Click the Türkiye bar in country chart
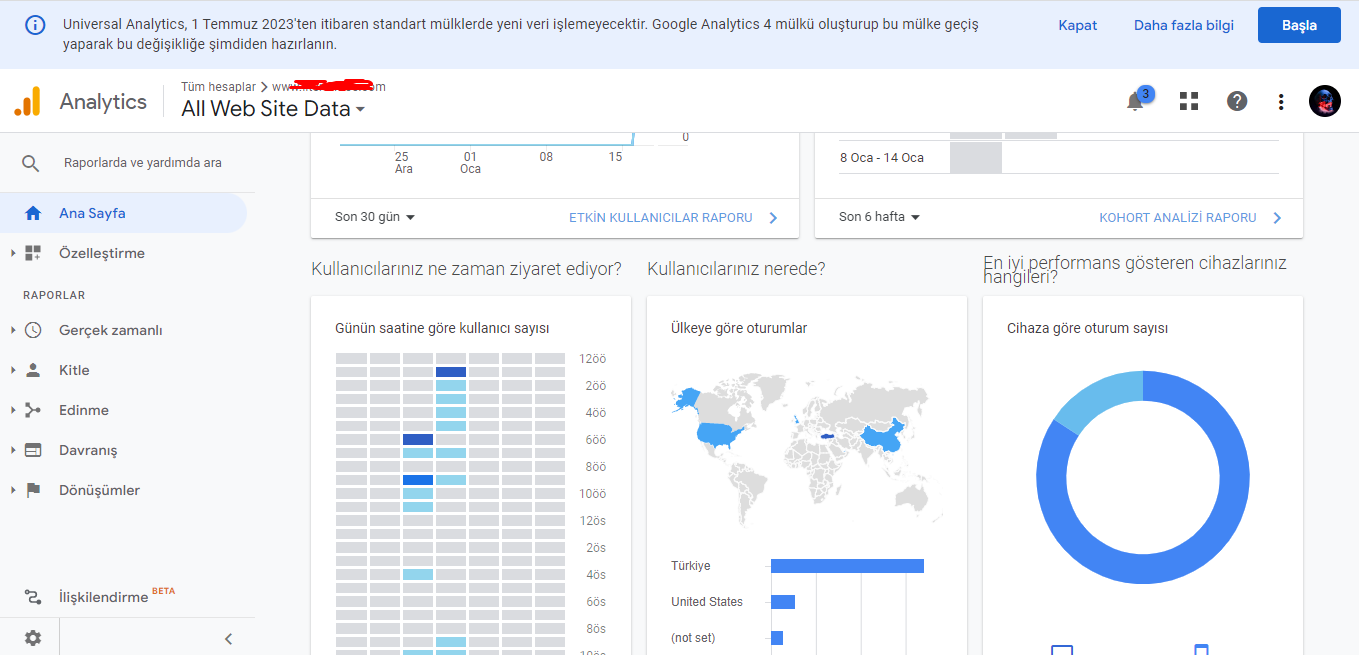This screenshot has width=1359, height=655. tap(847, 566)
